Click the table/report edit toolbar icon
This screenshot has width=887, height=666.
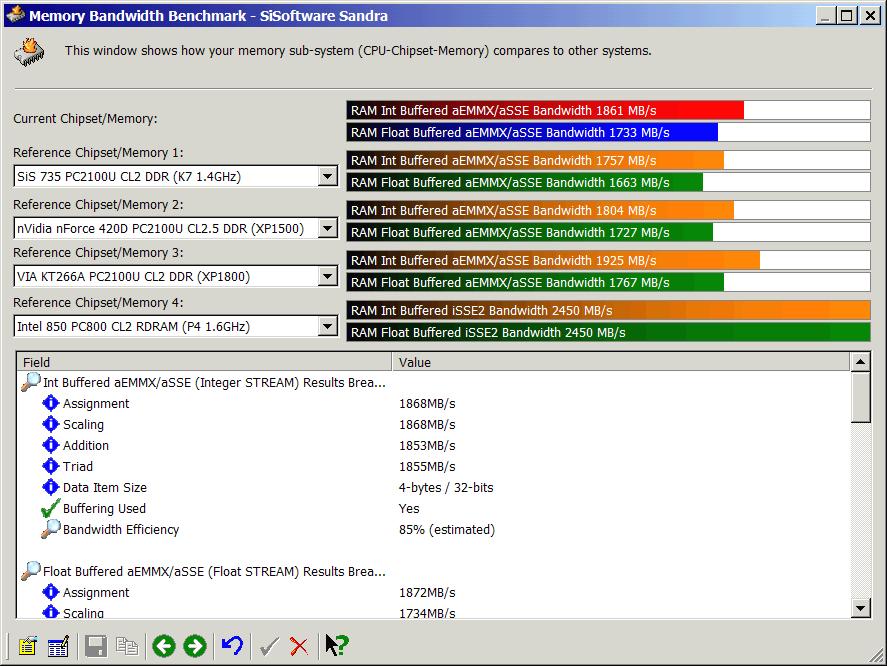click(x=58, y=646)
